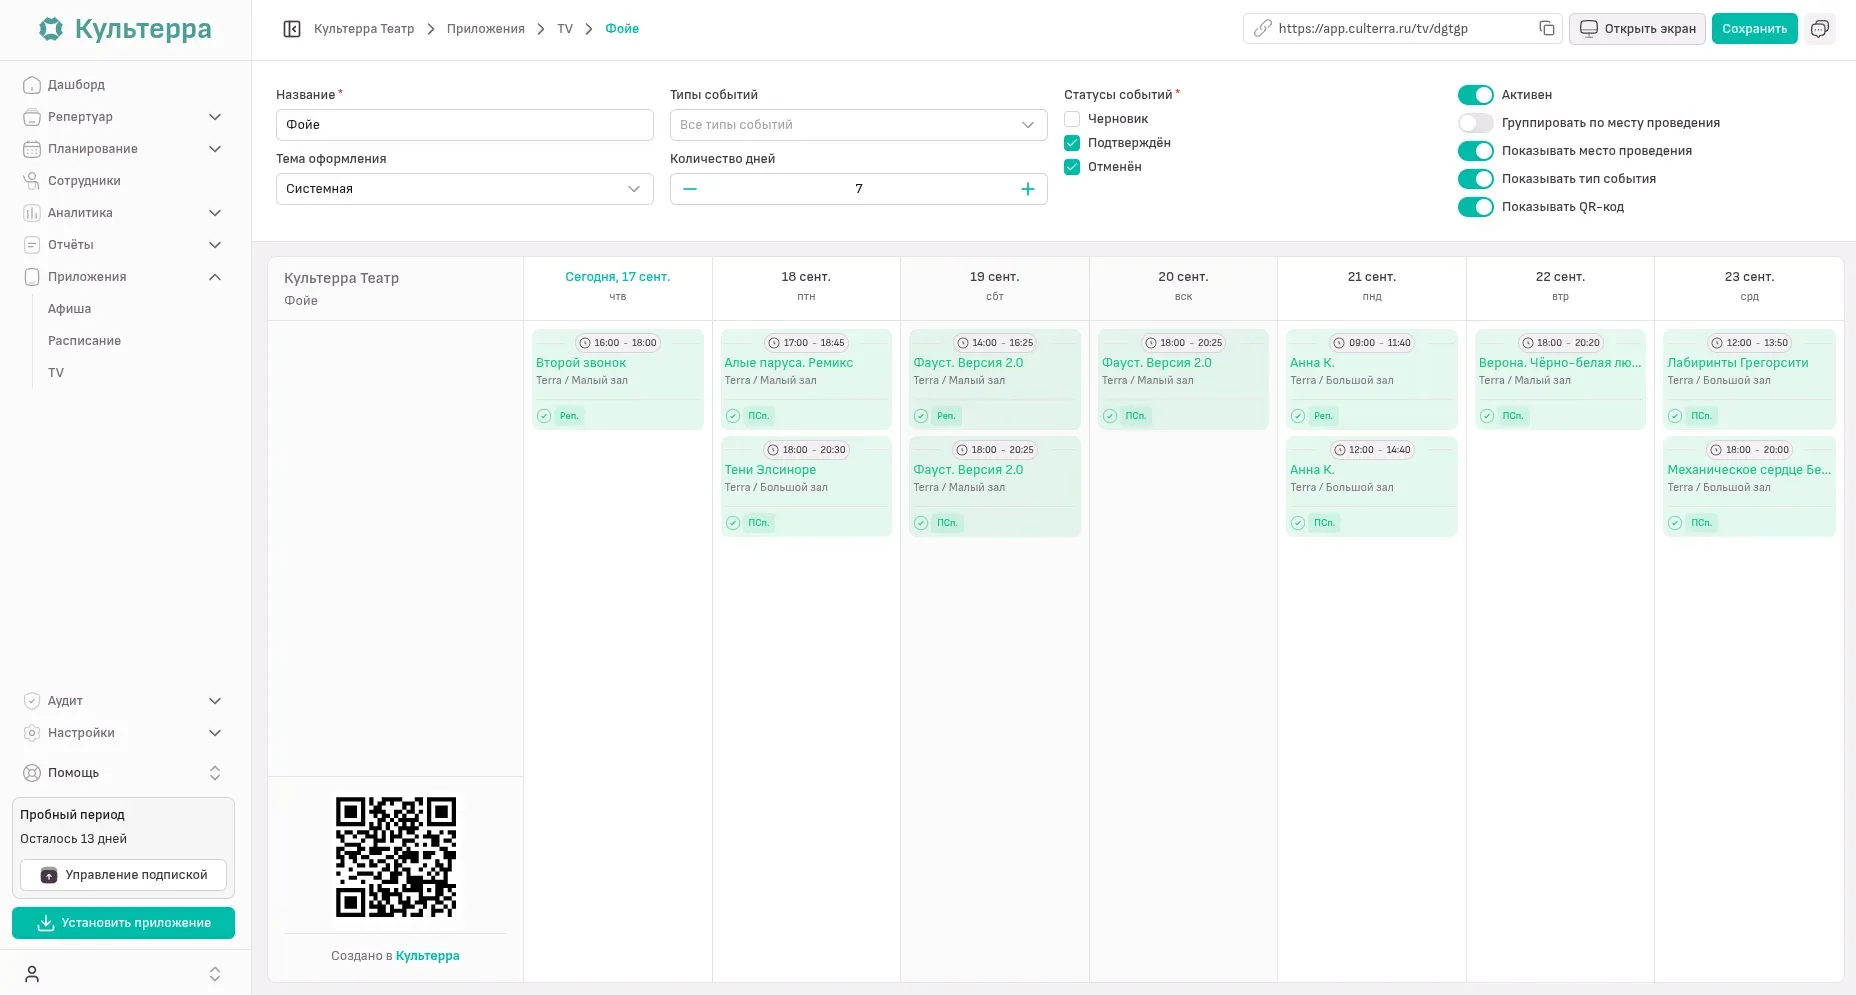Check the Черновик status checkbox
1856x995 pixels.
(1072, 119)
